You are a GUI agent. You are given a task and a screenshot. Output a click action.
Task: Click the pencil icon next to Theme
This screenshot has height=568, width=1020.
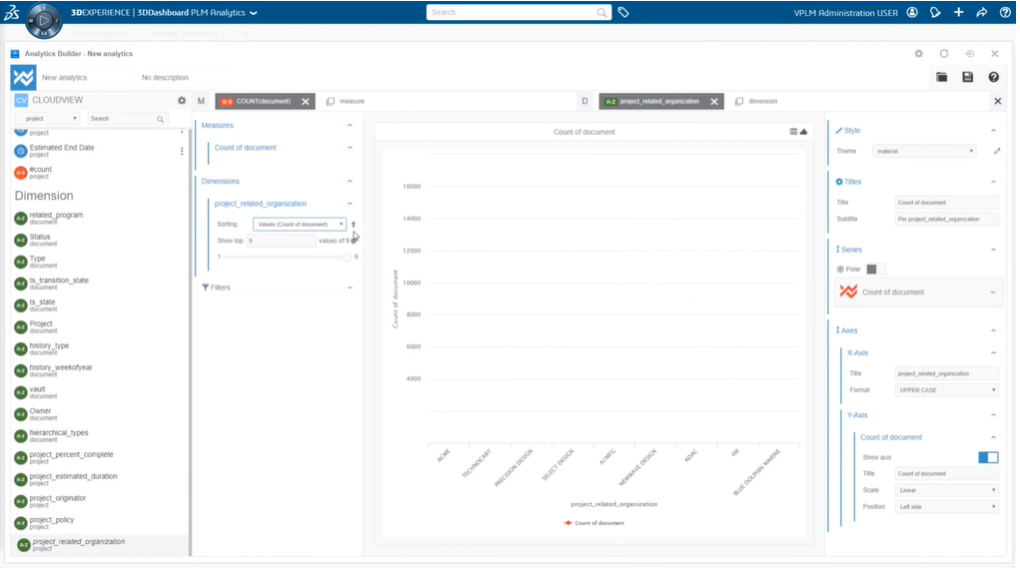pos(996,151)
